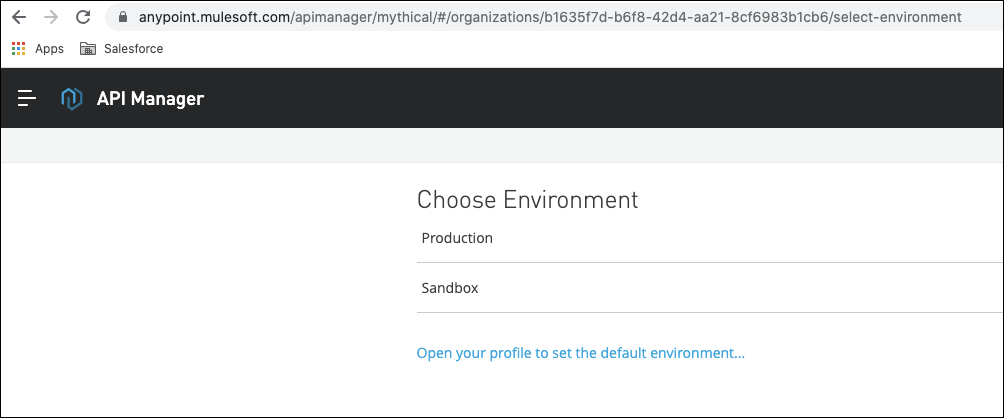Image resolution: width=1004 pixels, height=418 pixels.
Task: Open the hamburger navigation menu
Action: [x=27, y=98]
